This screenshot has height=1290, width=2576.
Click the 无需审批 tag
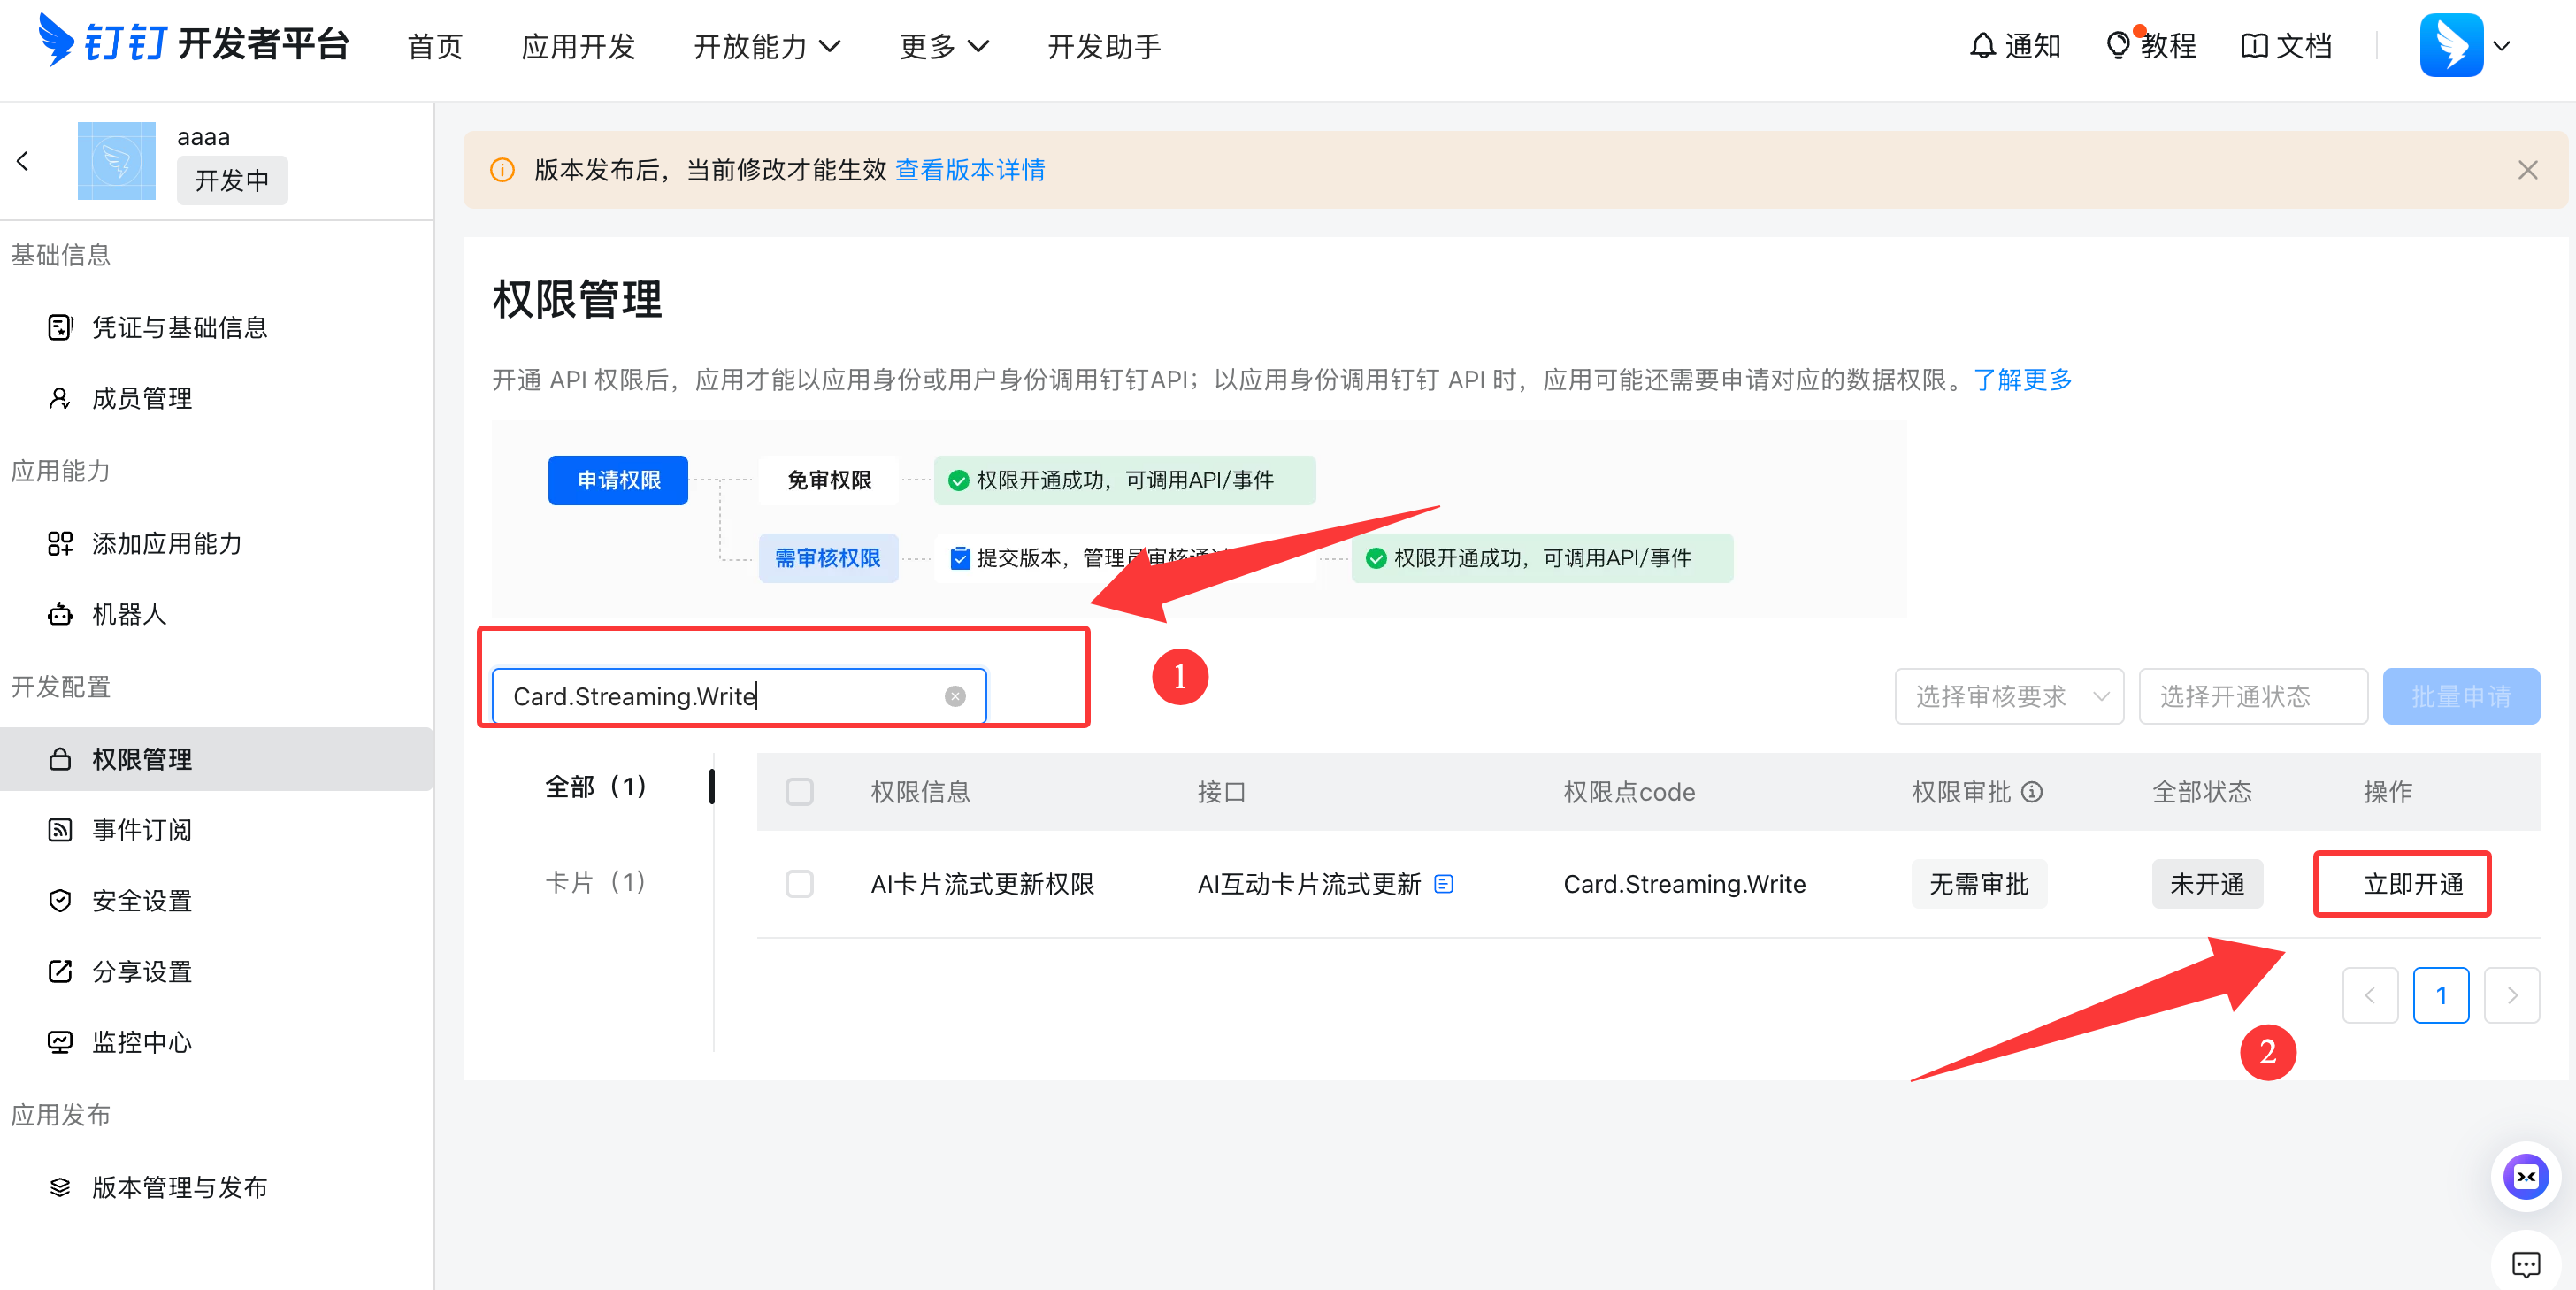pos(1978,884)
